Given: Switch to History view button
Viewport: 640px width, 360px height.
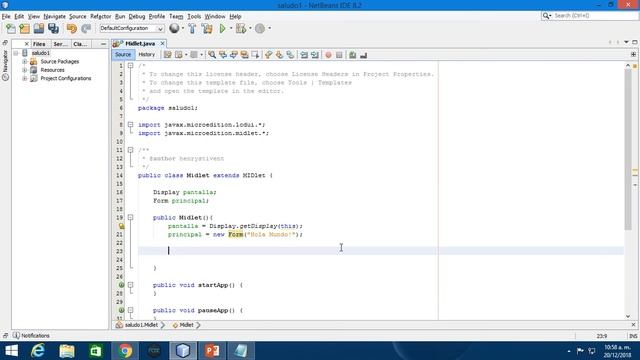Looking at the screenshot, I should [x=147, y=55].
